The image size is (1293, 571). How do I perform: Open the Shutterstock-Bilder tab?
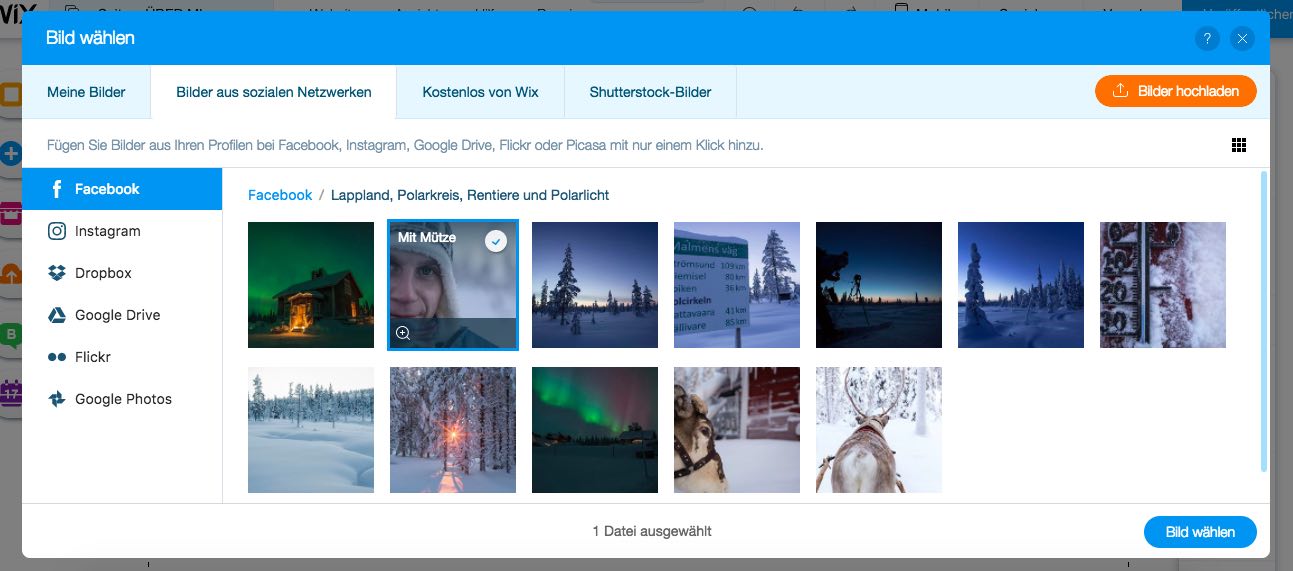click(651, 92)
